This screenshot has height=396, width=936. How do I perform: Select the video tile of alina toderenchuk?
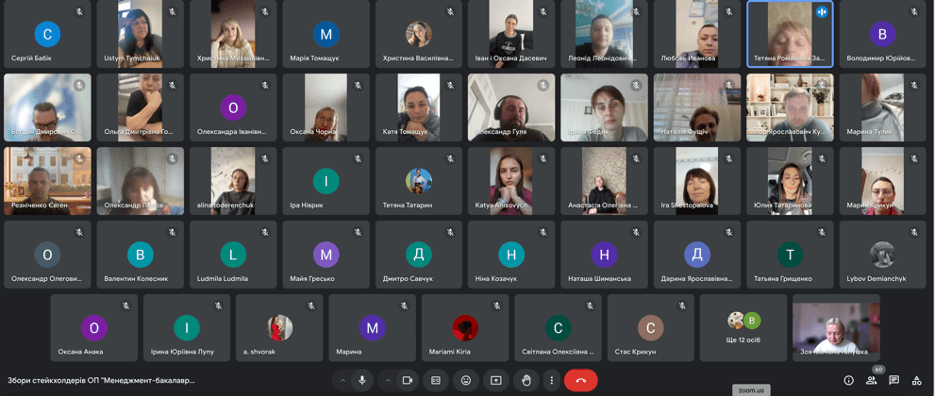click(233, 181)
